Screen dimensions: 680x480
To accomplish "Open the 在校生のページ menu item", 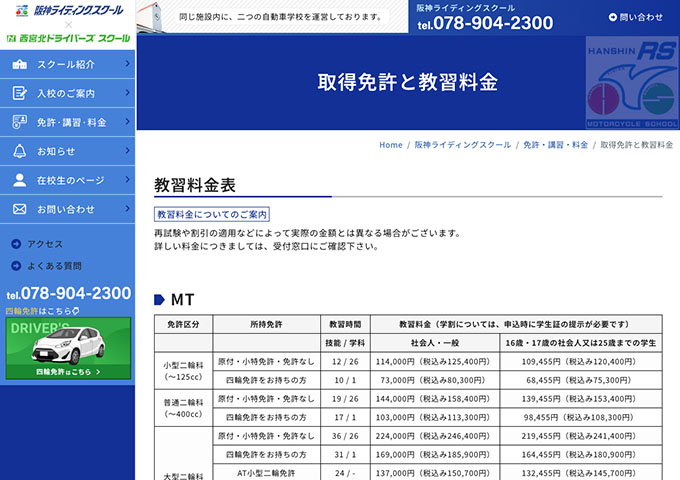I will 67,180.
